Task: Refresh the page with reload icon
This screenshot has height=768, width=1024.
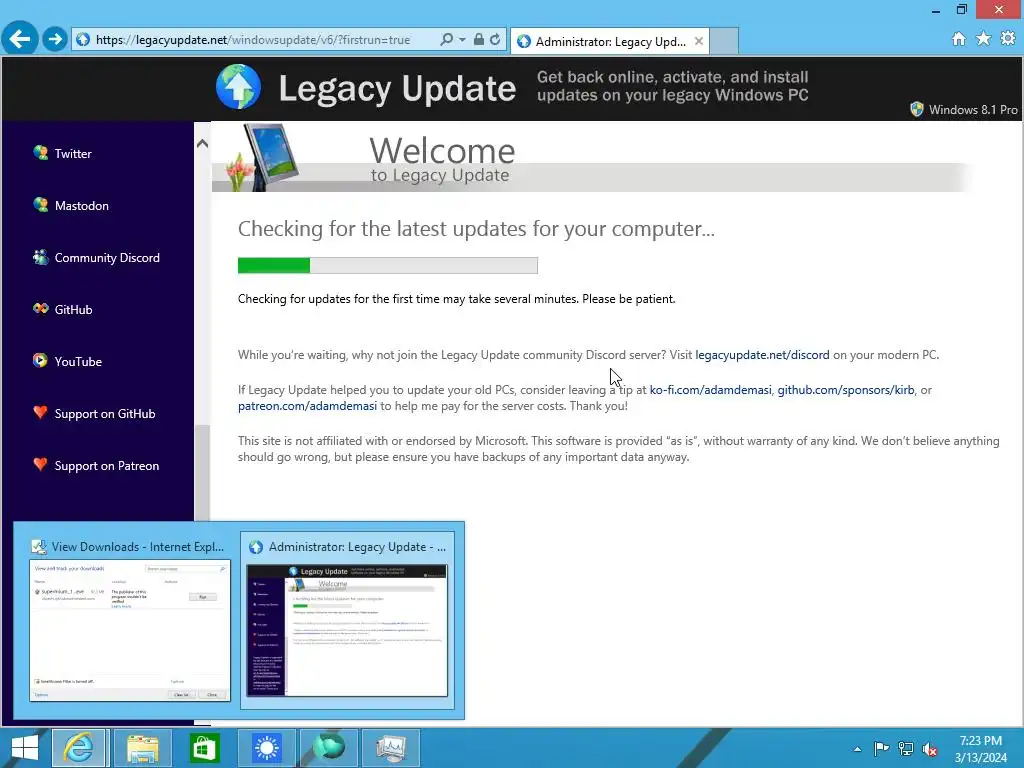Action: [495, 39]
